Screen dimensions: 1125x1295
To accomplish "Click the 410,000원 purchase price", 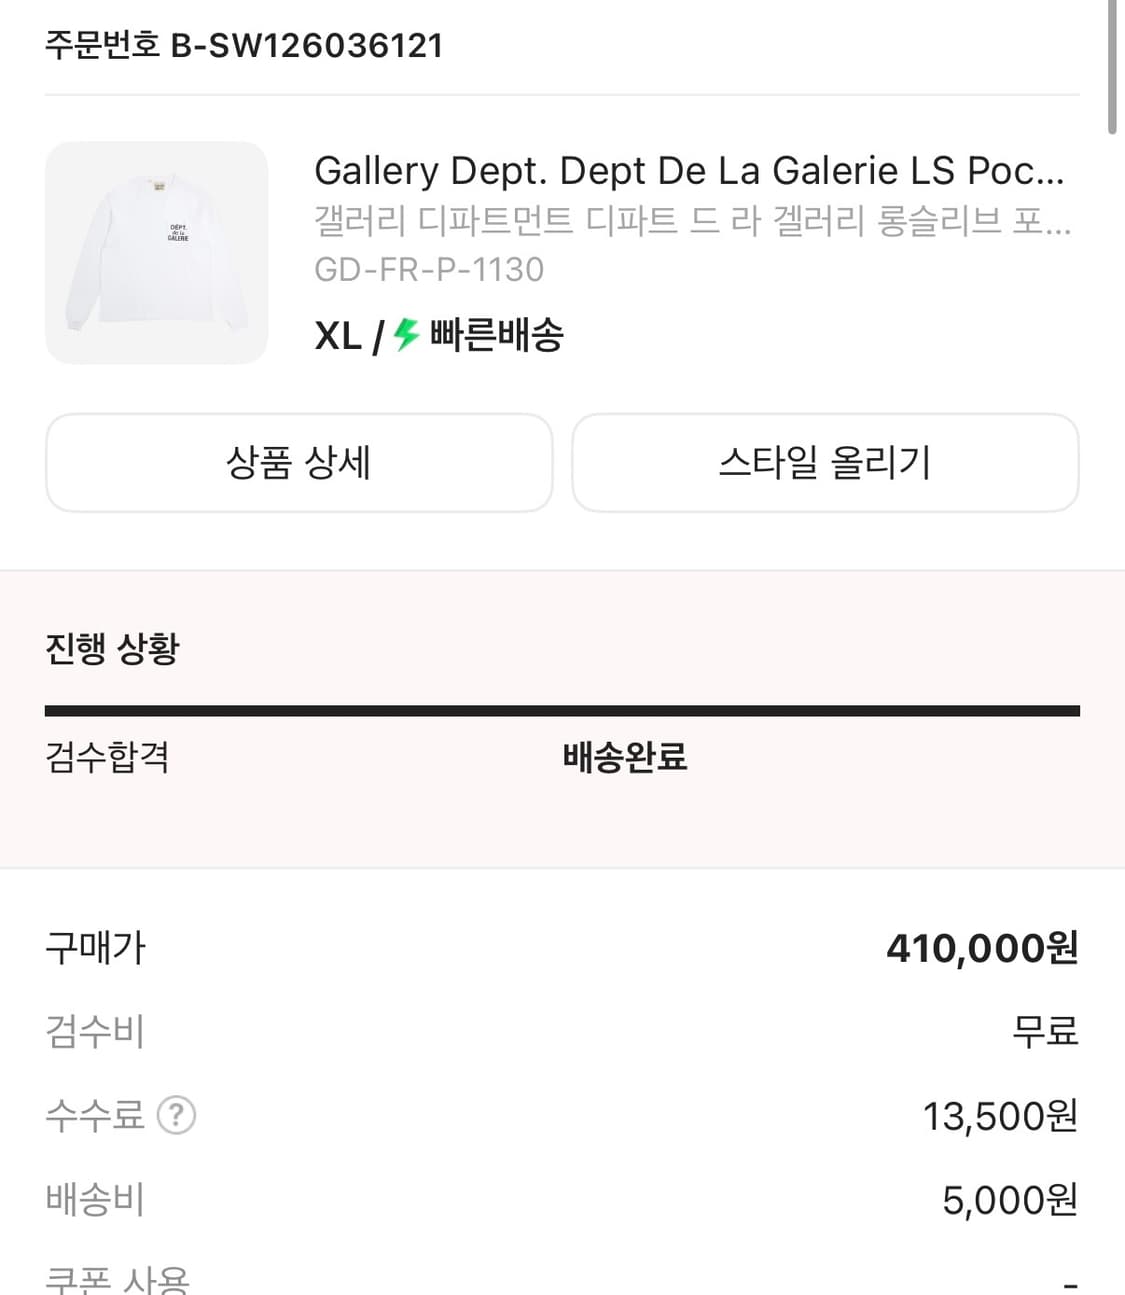I will click(x=982, y=948).
